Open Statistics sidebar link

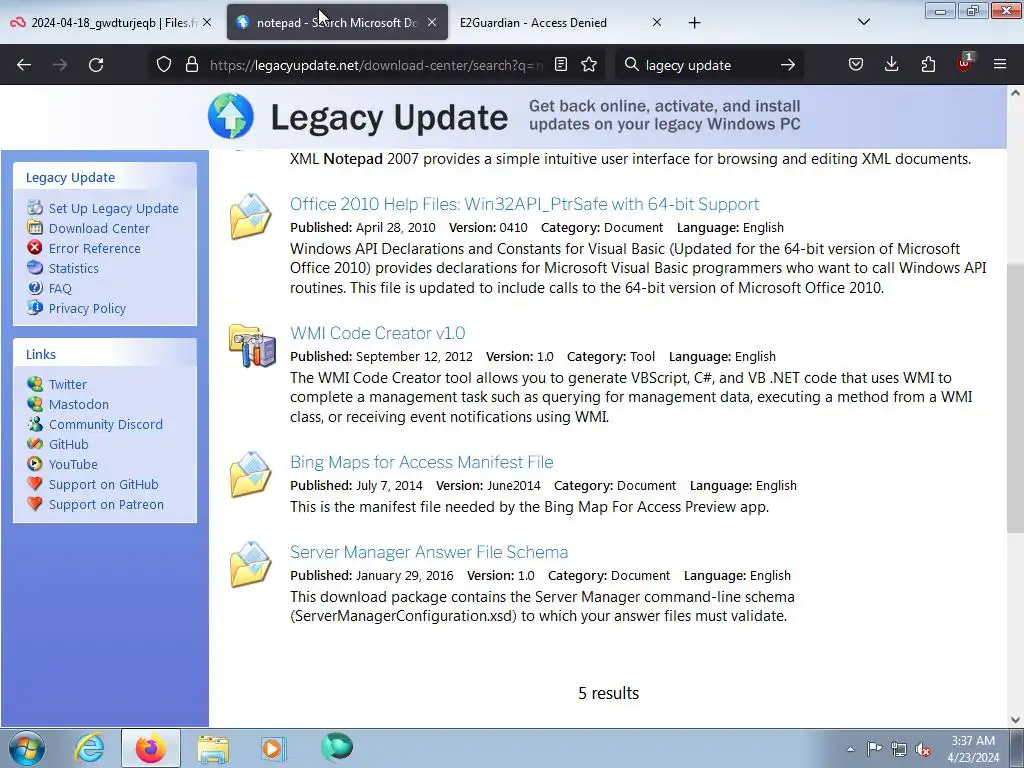pos(74,268)
